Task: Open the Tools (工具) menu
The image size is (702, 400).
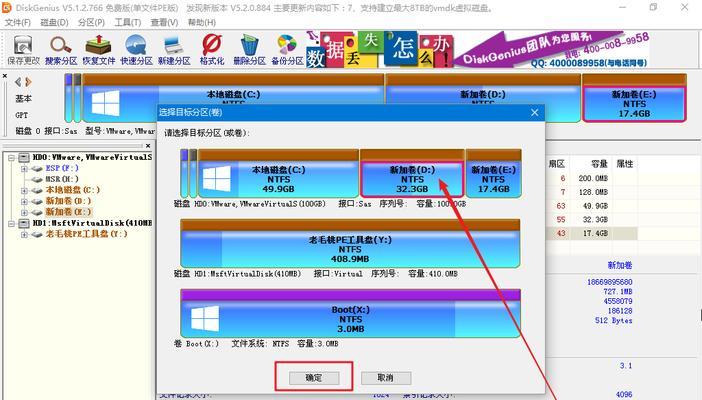Action: coord(128,22)
